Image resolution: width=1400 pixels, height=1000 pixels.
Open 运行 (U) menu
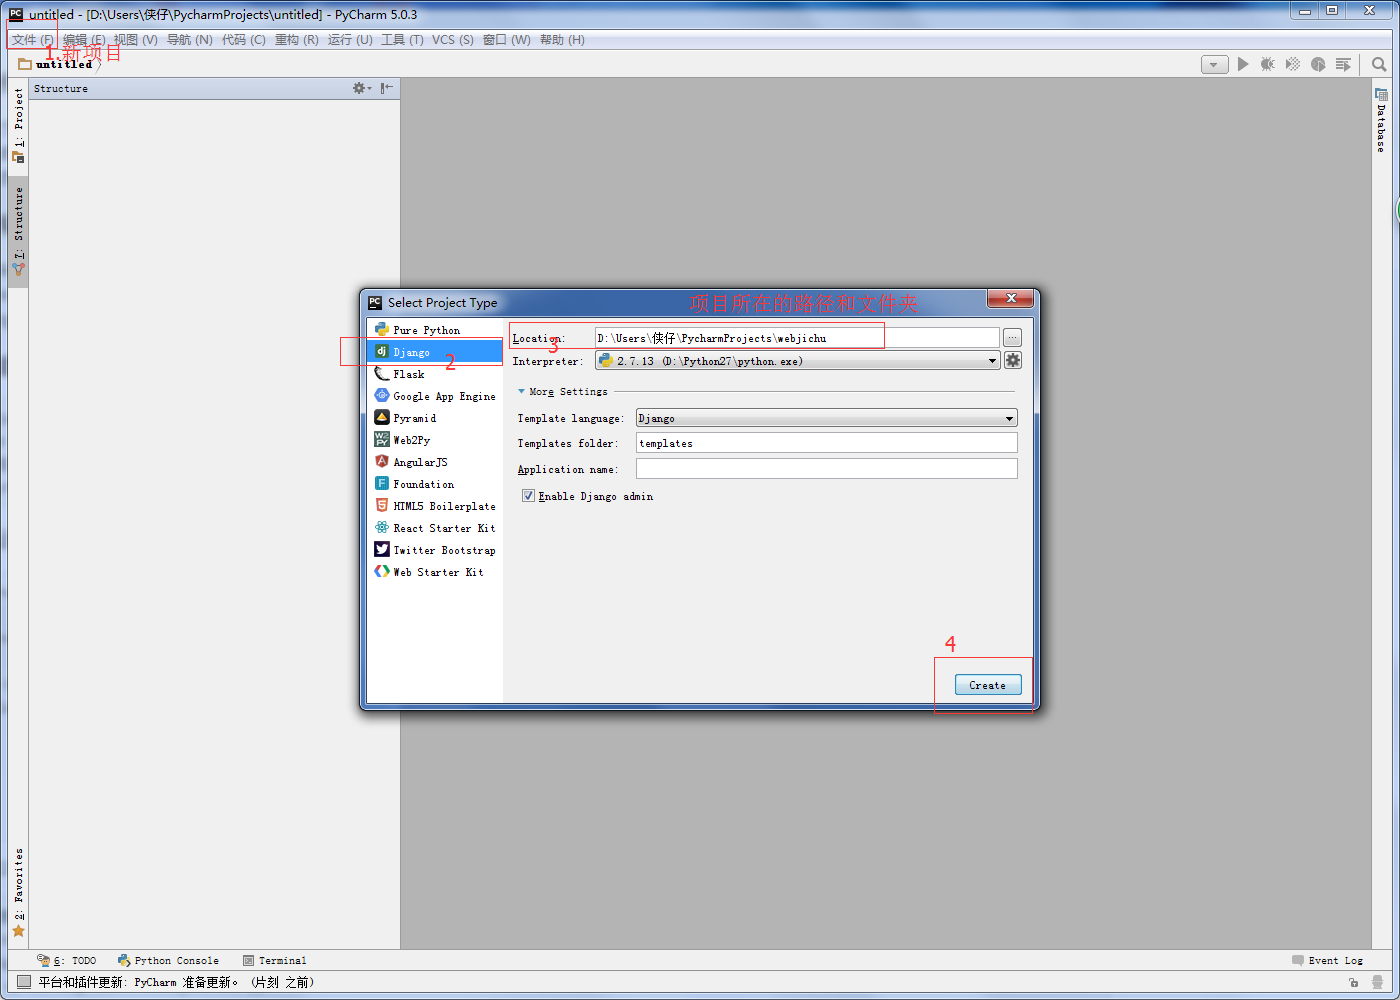pos(350,40)
